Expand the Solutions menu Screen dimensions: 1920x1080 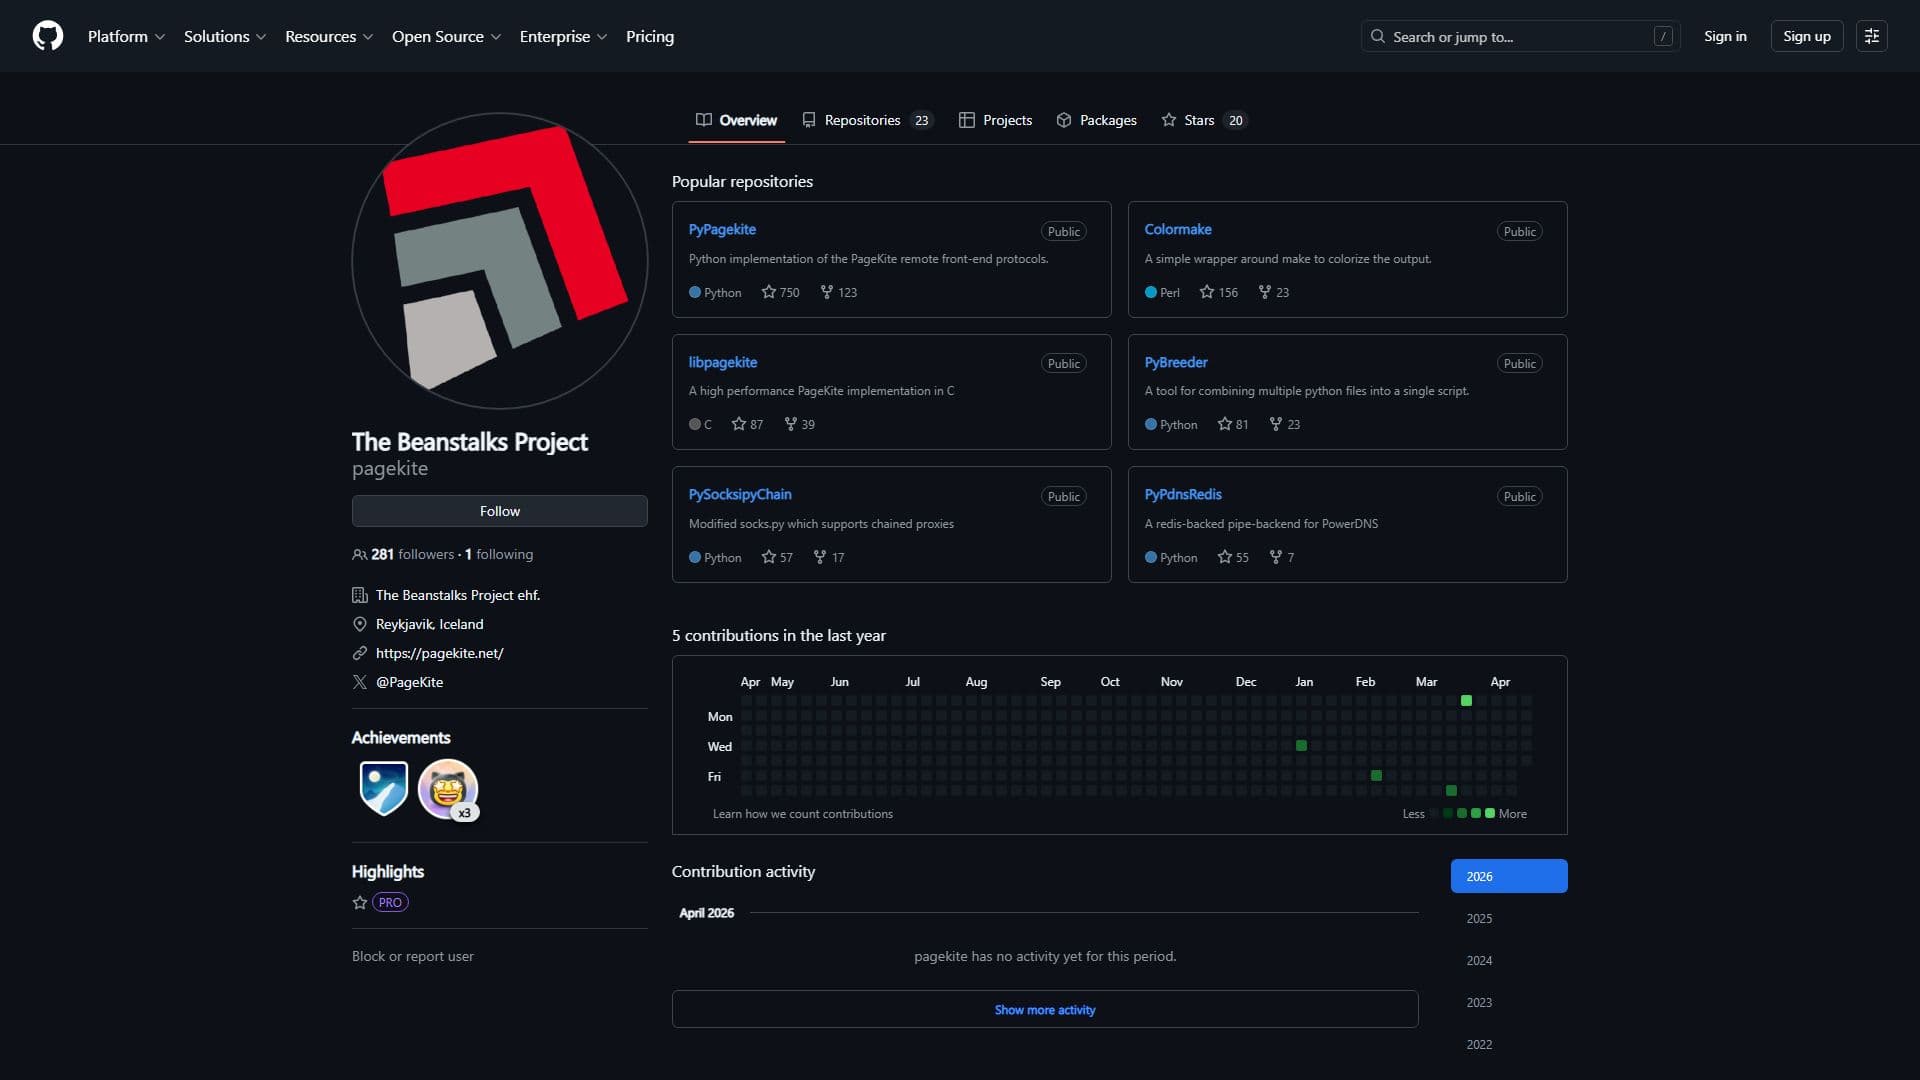225,36
